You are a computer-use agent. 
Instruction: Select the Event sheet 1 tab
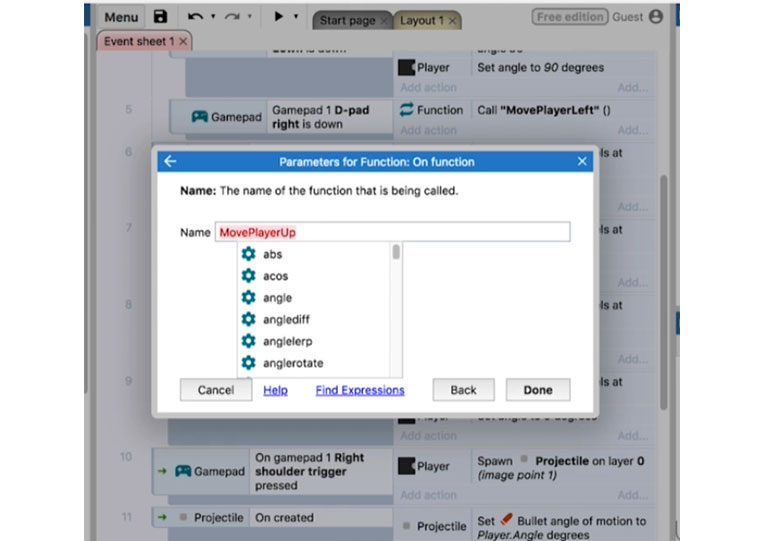click(x=139, y=41)
